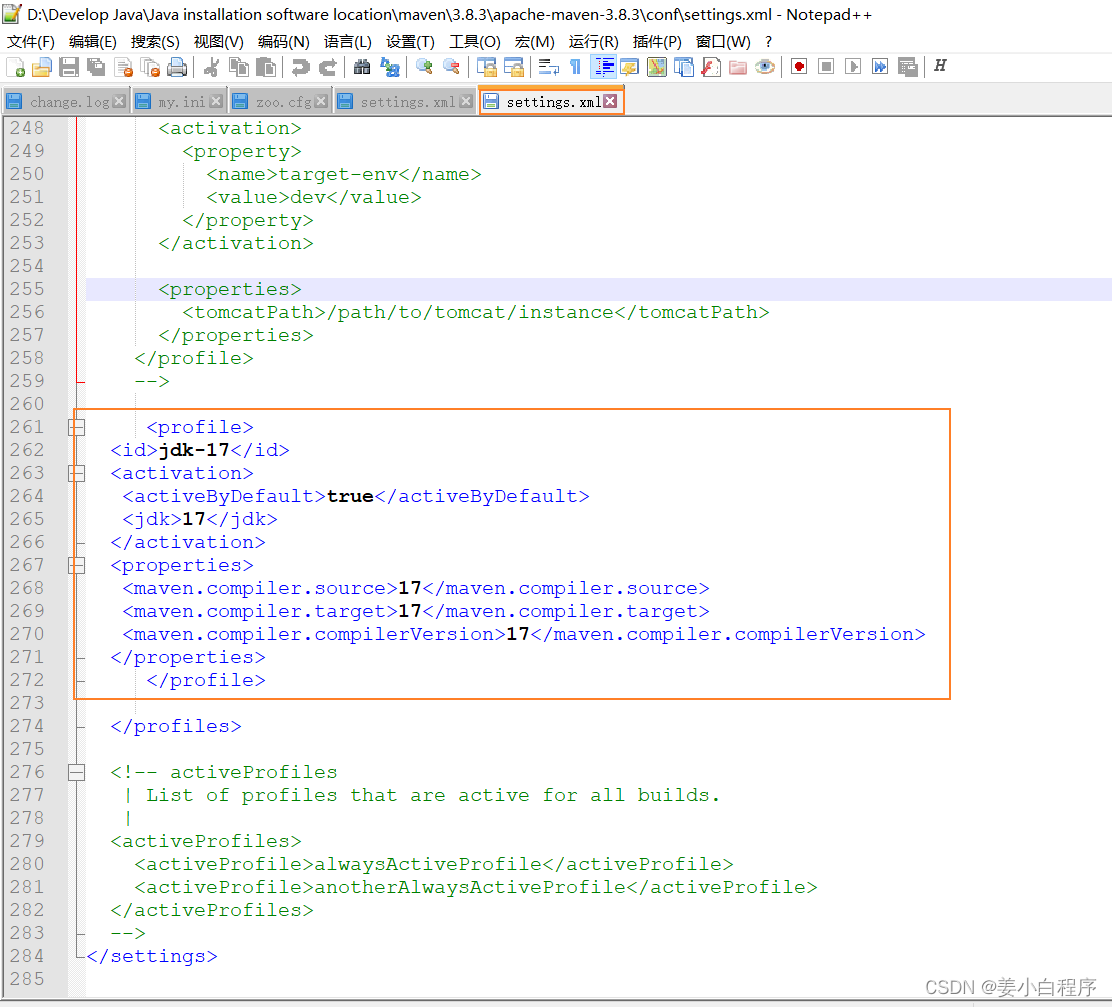Open the 设置(T) menu
The height and width of the screenshot is (1007, 1112).
pos(410,42)
